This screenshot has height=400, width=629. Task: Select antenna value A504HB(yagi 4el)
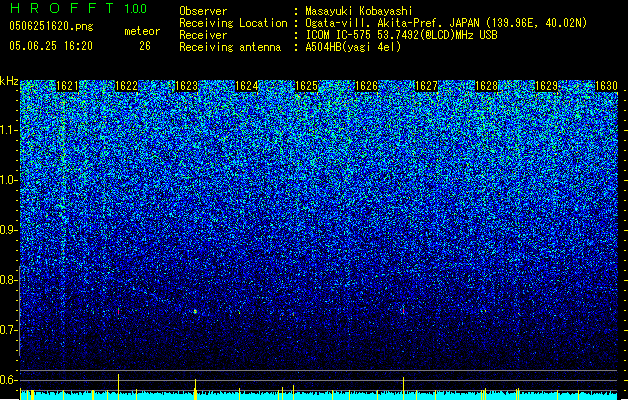[x=353, y=47]
